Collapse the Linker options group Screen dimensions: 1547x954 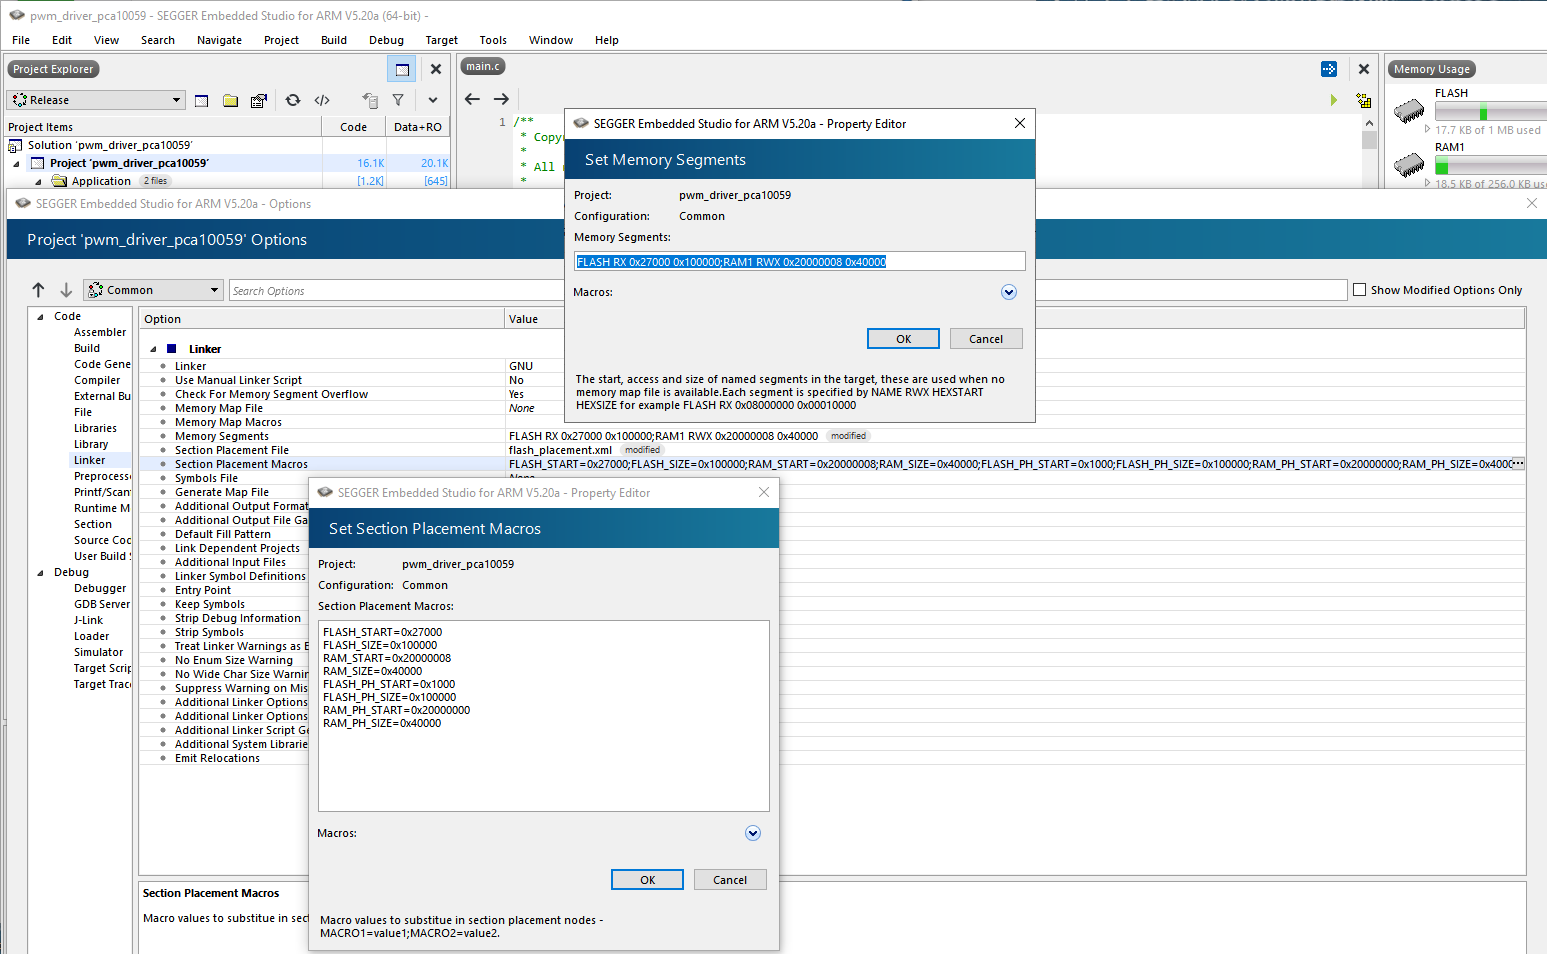[153, 349]
